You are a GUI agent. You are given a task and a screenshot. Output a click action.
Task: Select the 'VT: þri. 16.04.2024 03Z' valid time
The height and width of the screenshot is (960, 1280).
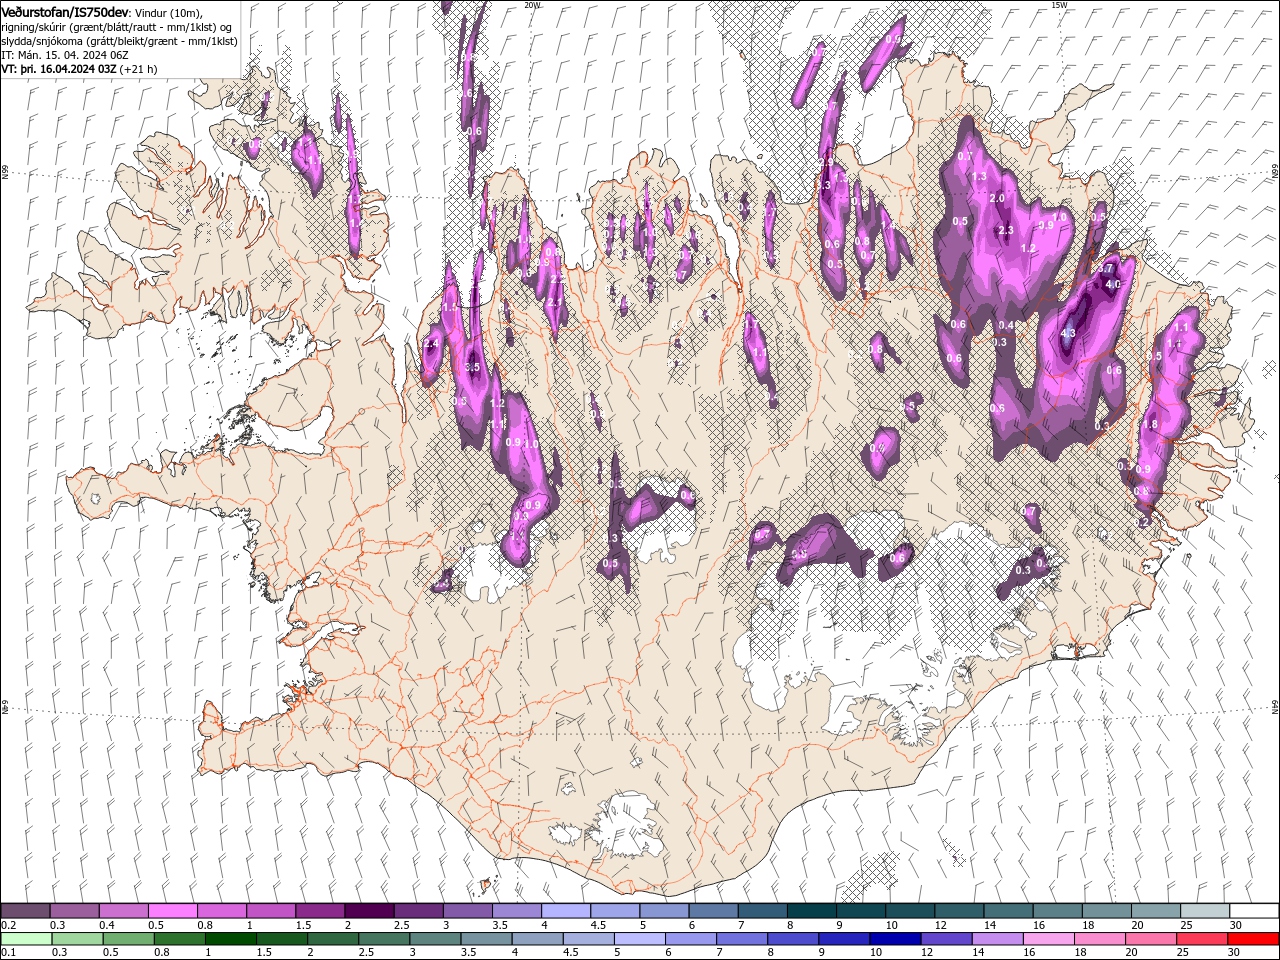[x=59, y=69]
